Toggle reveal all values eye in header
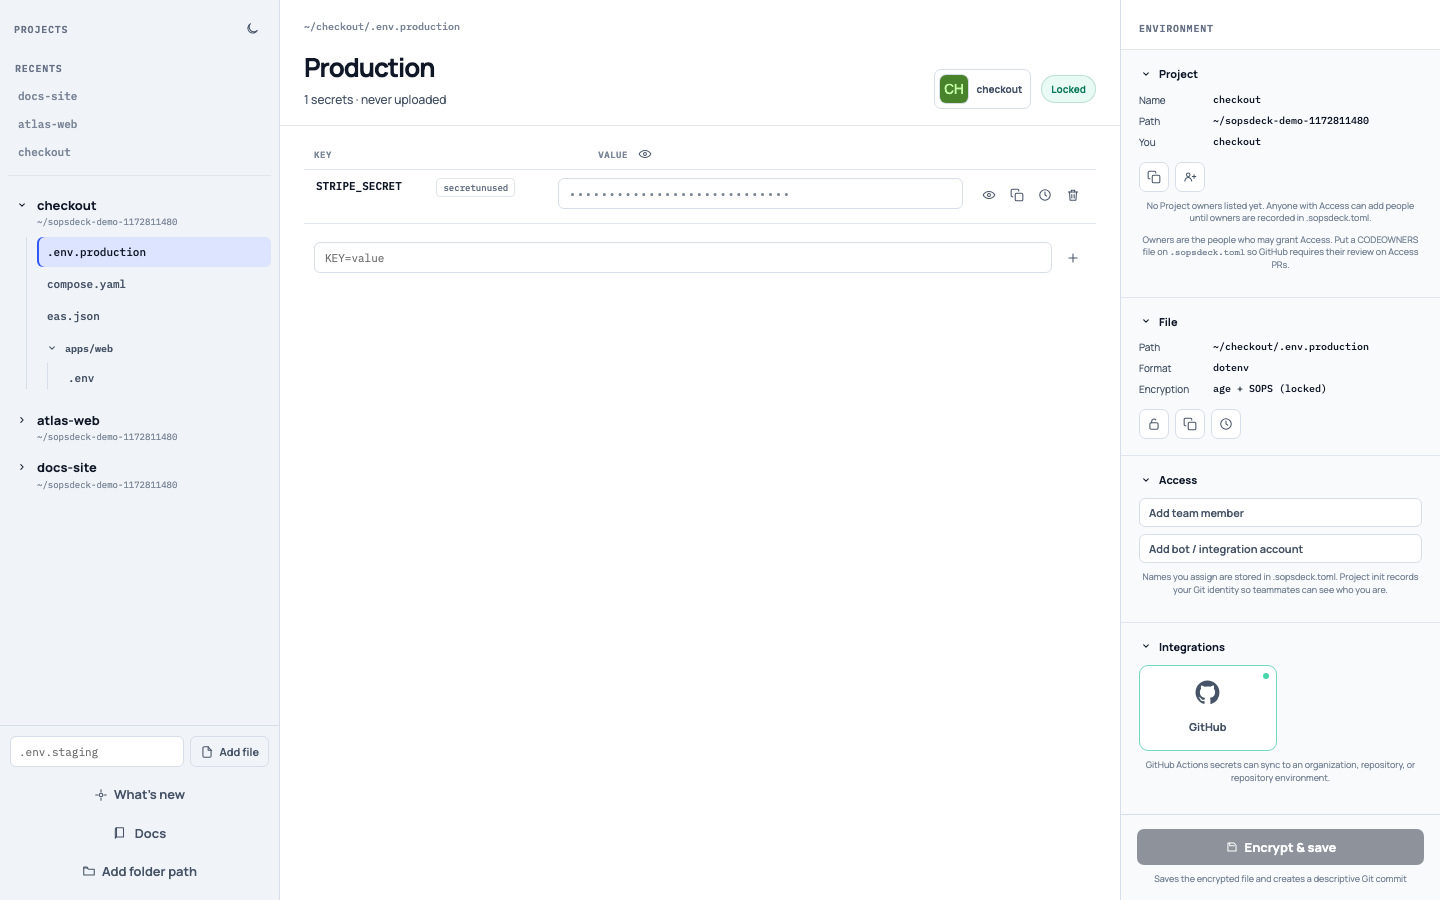Screen dimensions: 1440x900 tap(645, 154)
